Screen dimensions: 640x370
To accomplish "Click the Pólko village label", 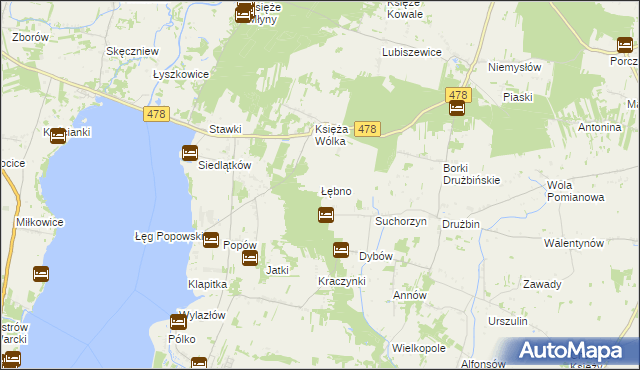I will coord(182,339).
